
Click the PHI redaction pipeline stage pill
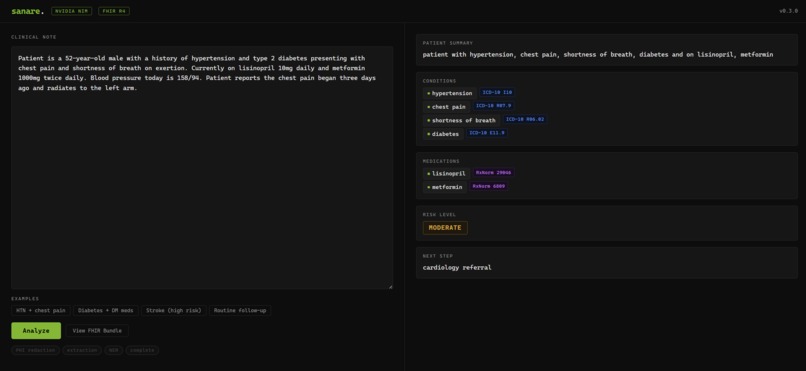tap(35, 350)
